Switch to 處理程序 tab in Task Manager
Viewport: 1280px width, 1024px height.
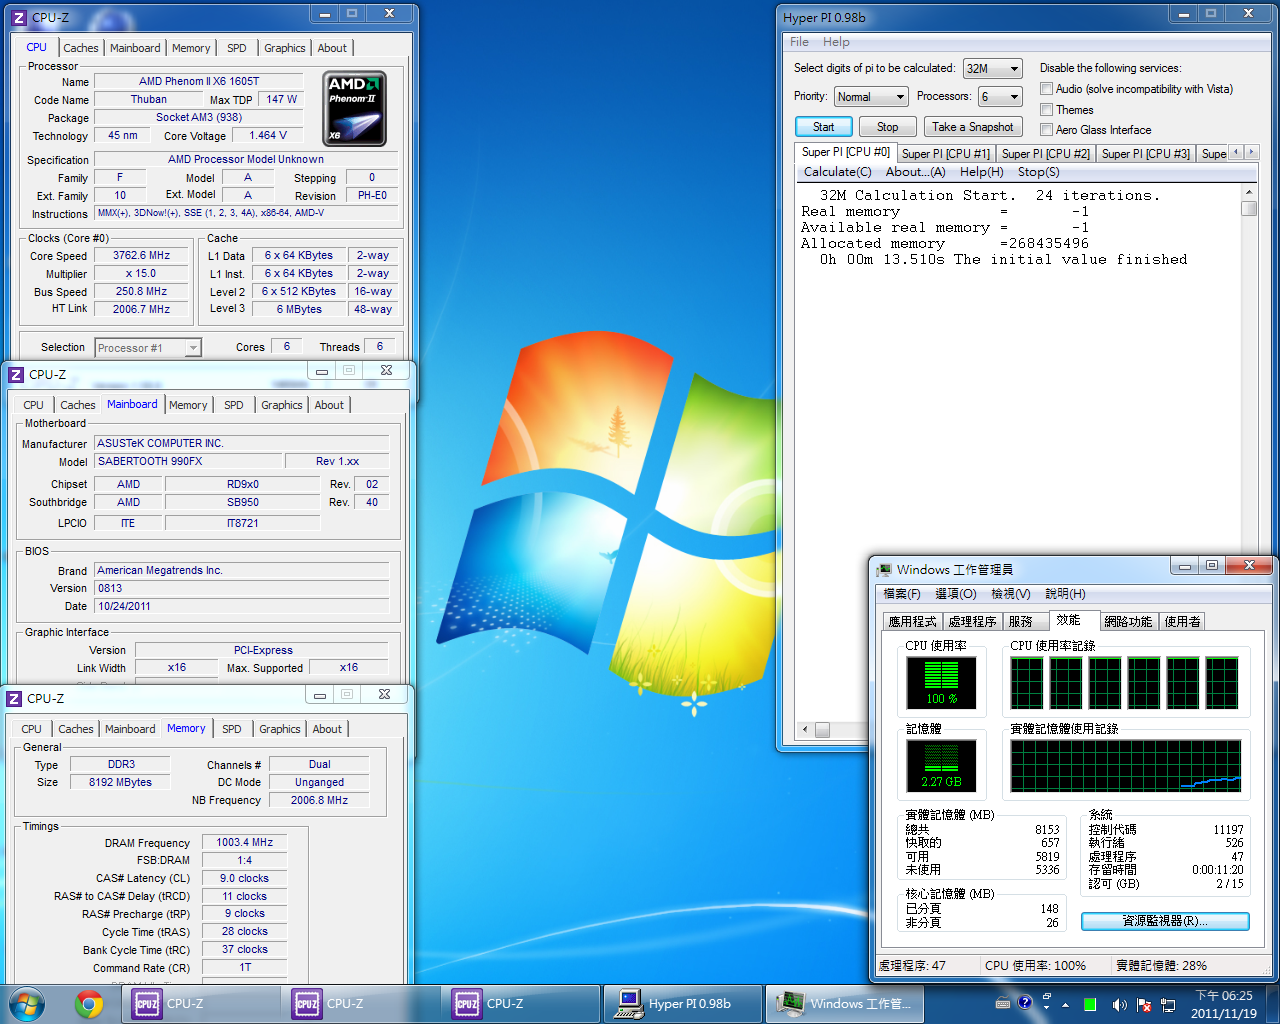973,621
